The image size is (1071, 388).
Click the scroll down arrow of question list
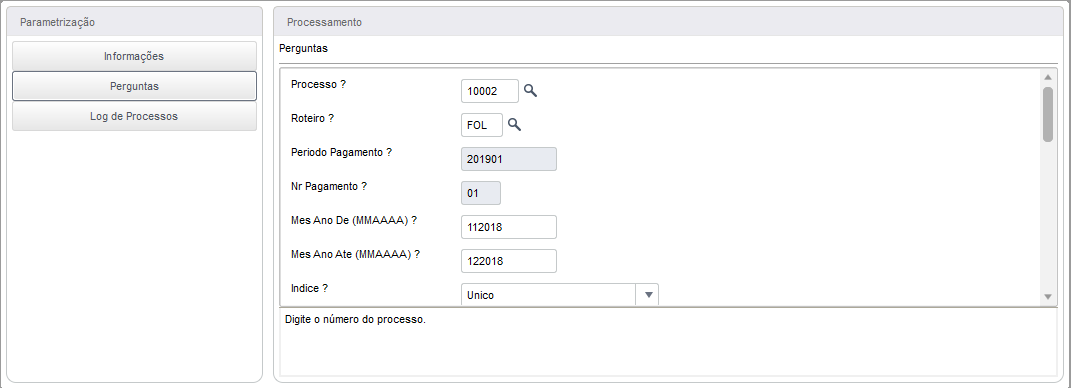pos(1048,296)
